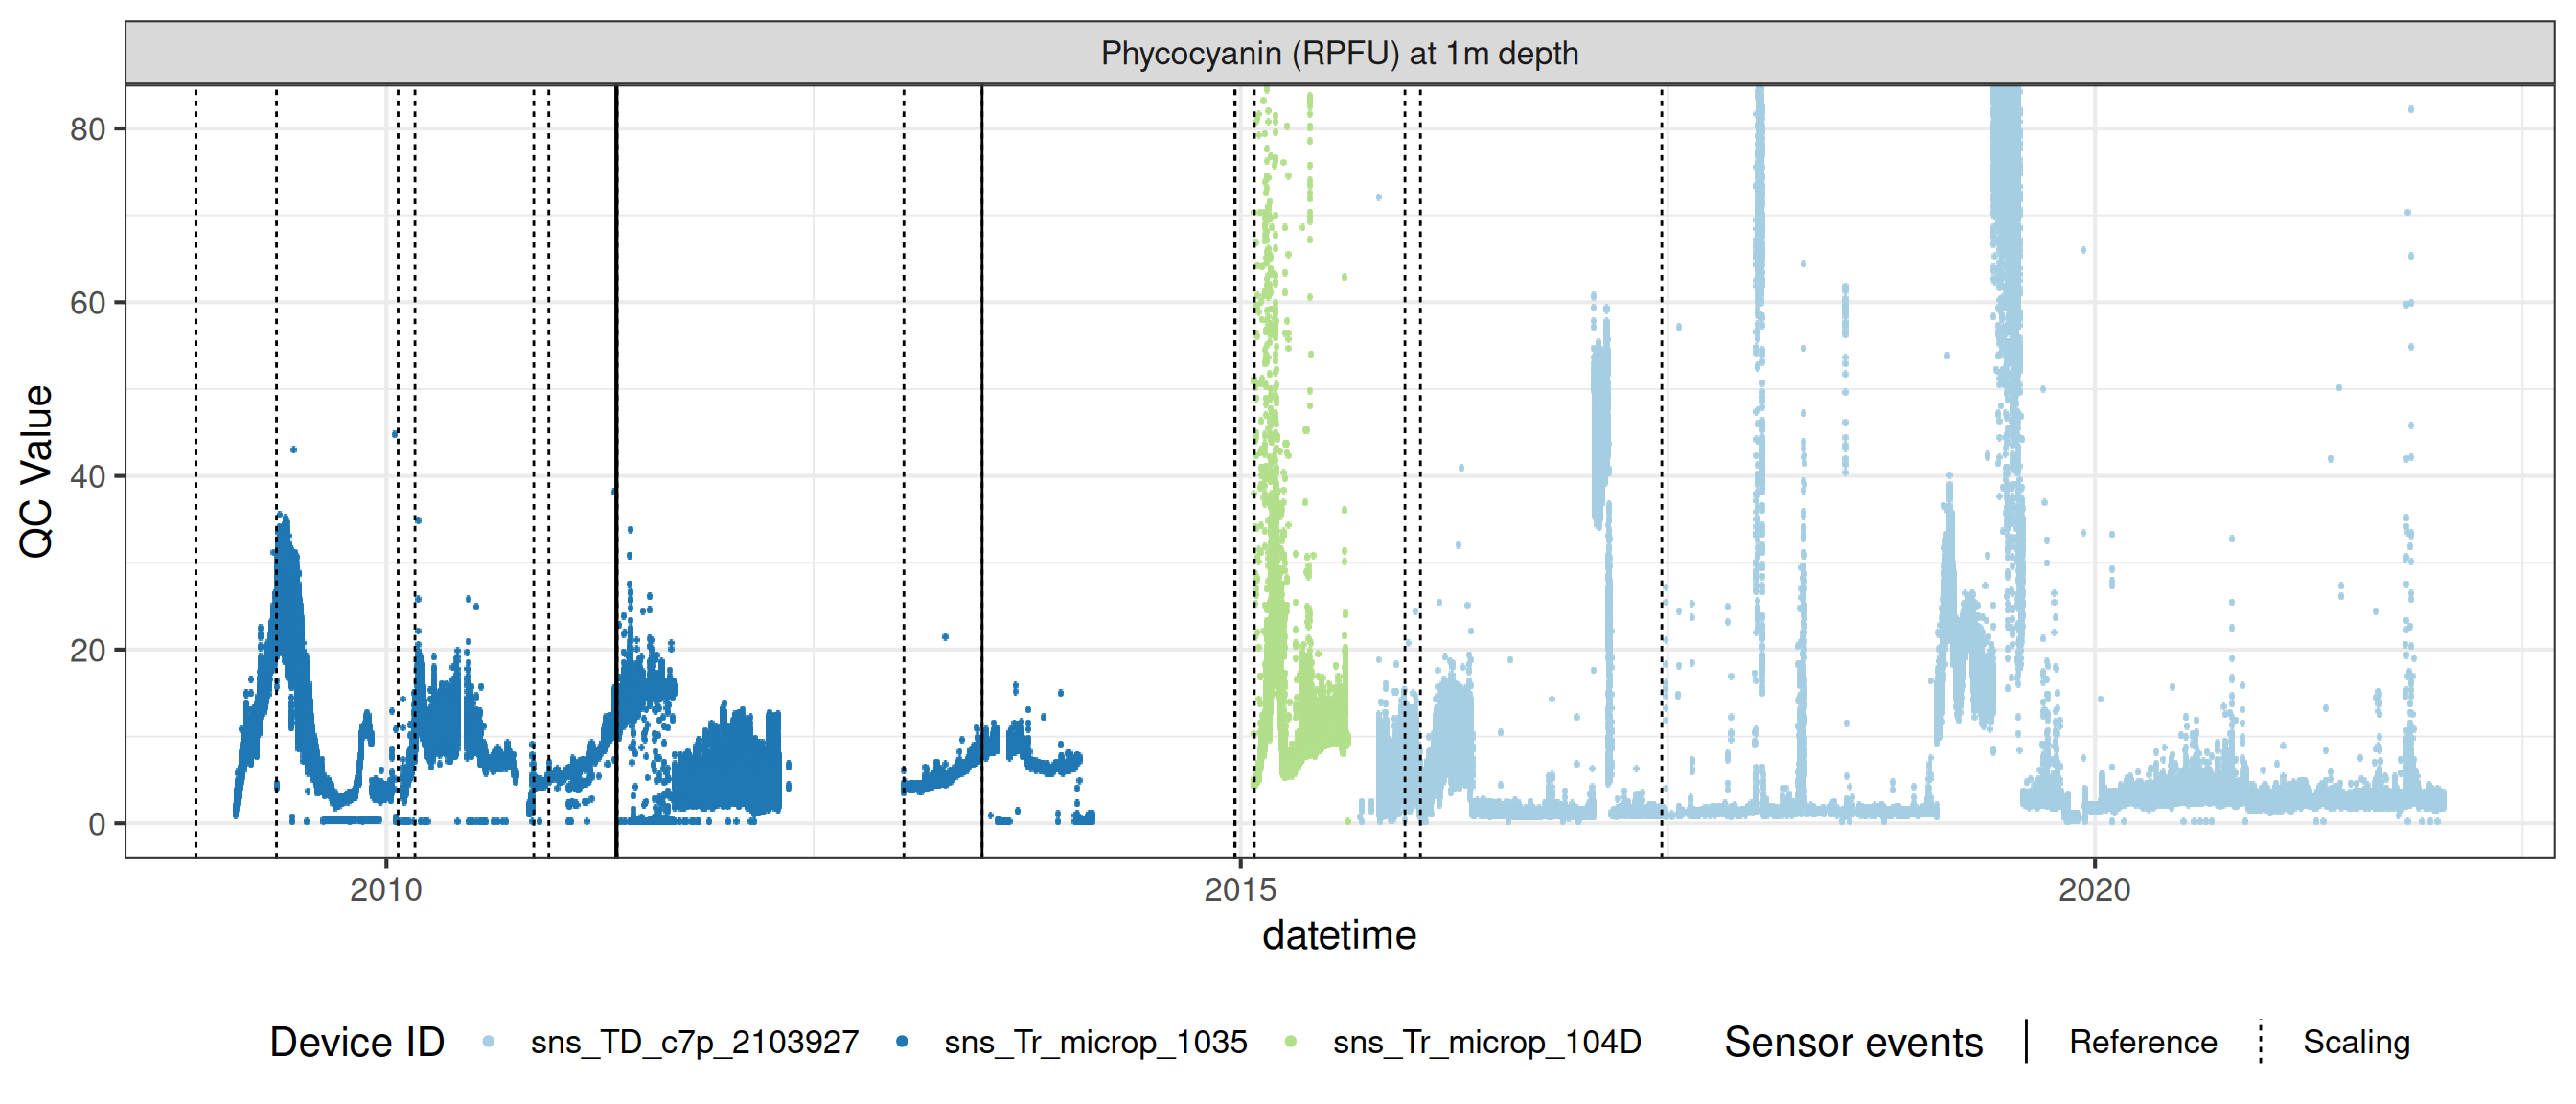Click the light blue sns_TD_c7p_2103927 legend dot
The height and width of the screenshot is (1104, 2576).
point(488,1042)
